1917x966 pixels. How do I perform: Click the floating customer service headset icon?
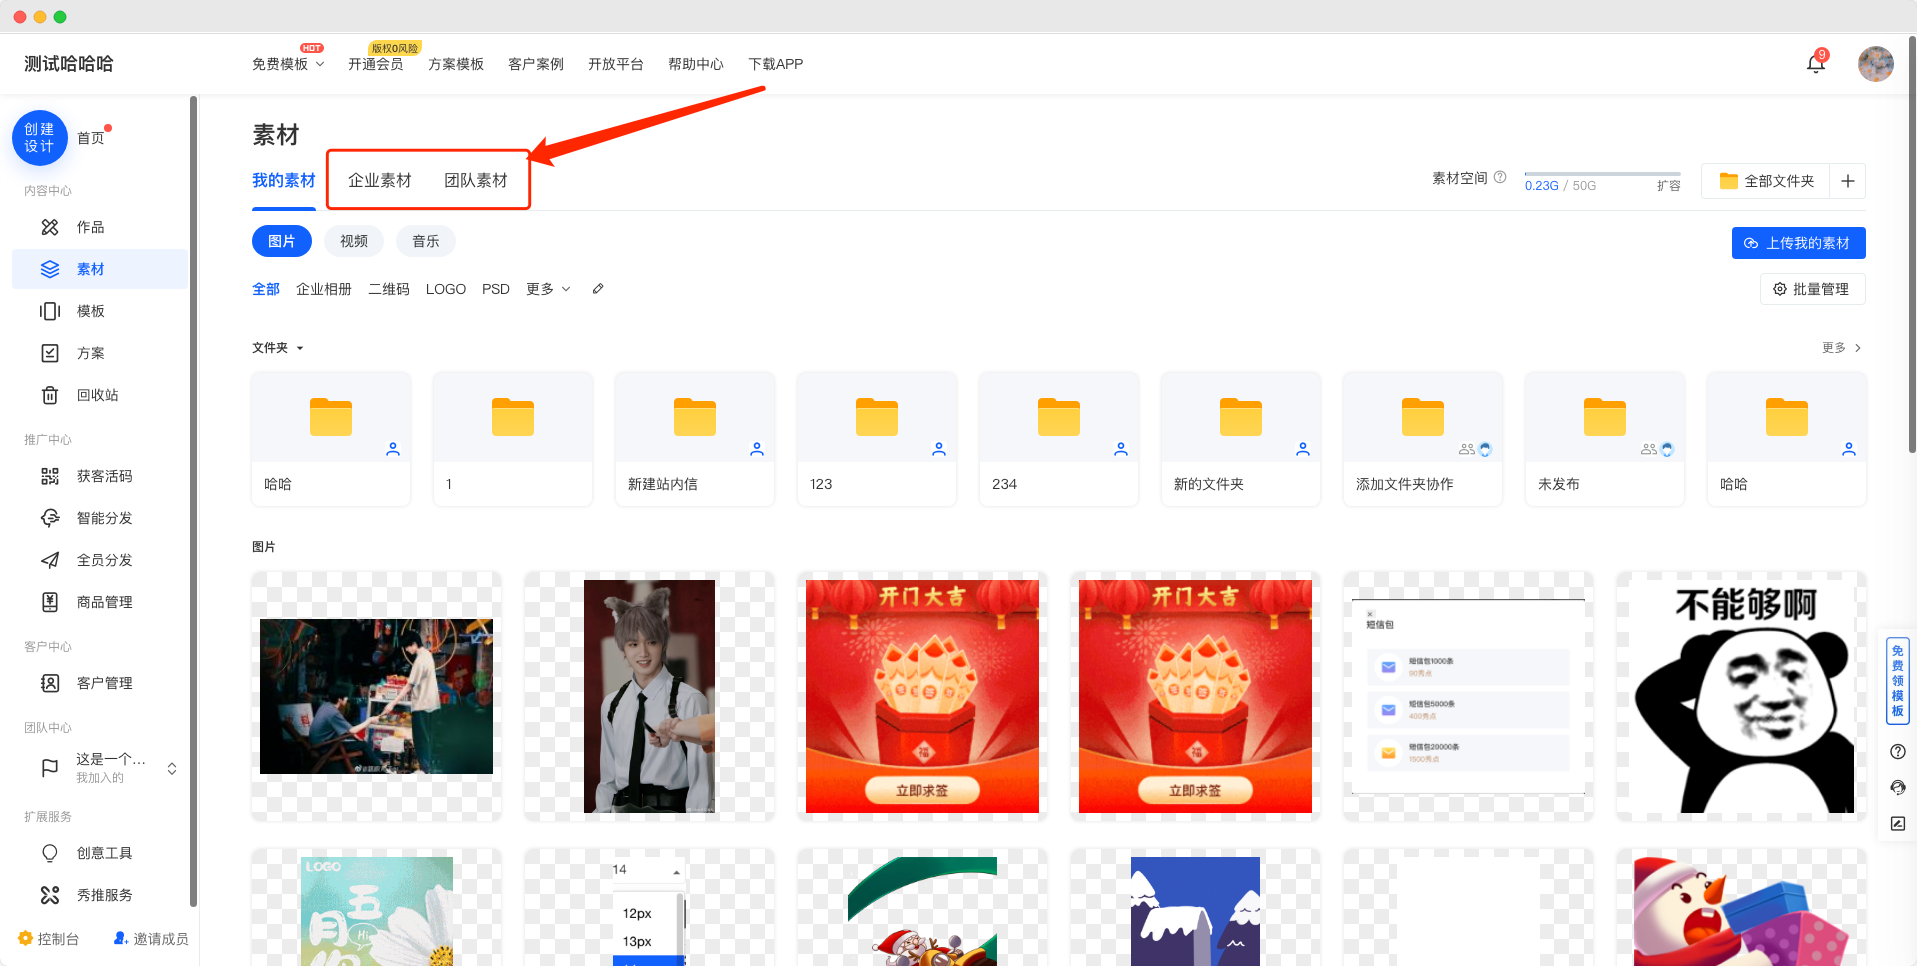point(1898,788)
